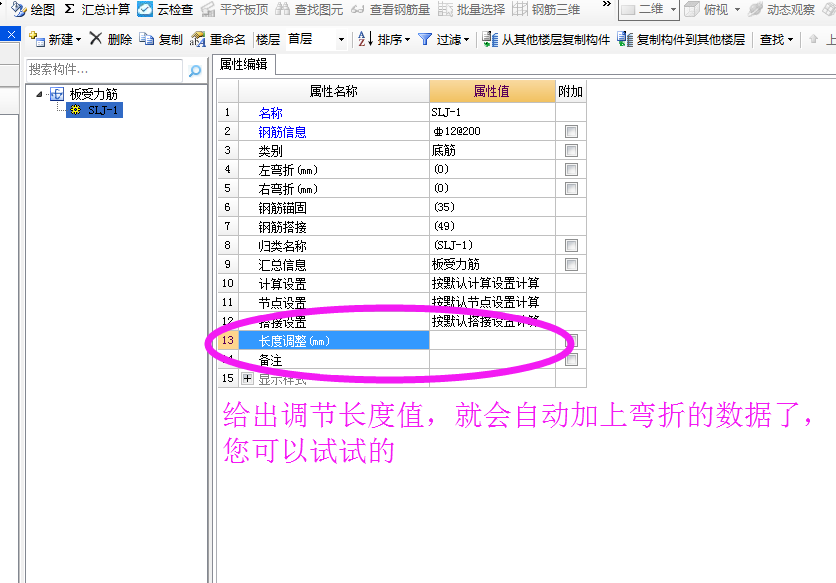
Task: Click the 属性值 column header
Action: [492, 91]
